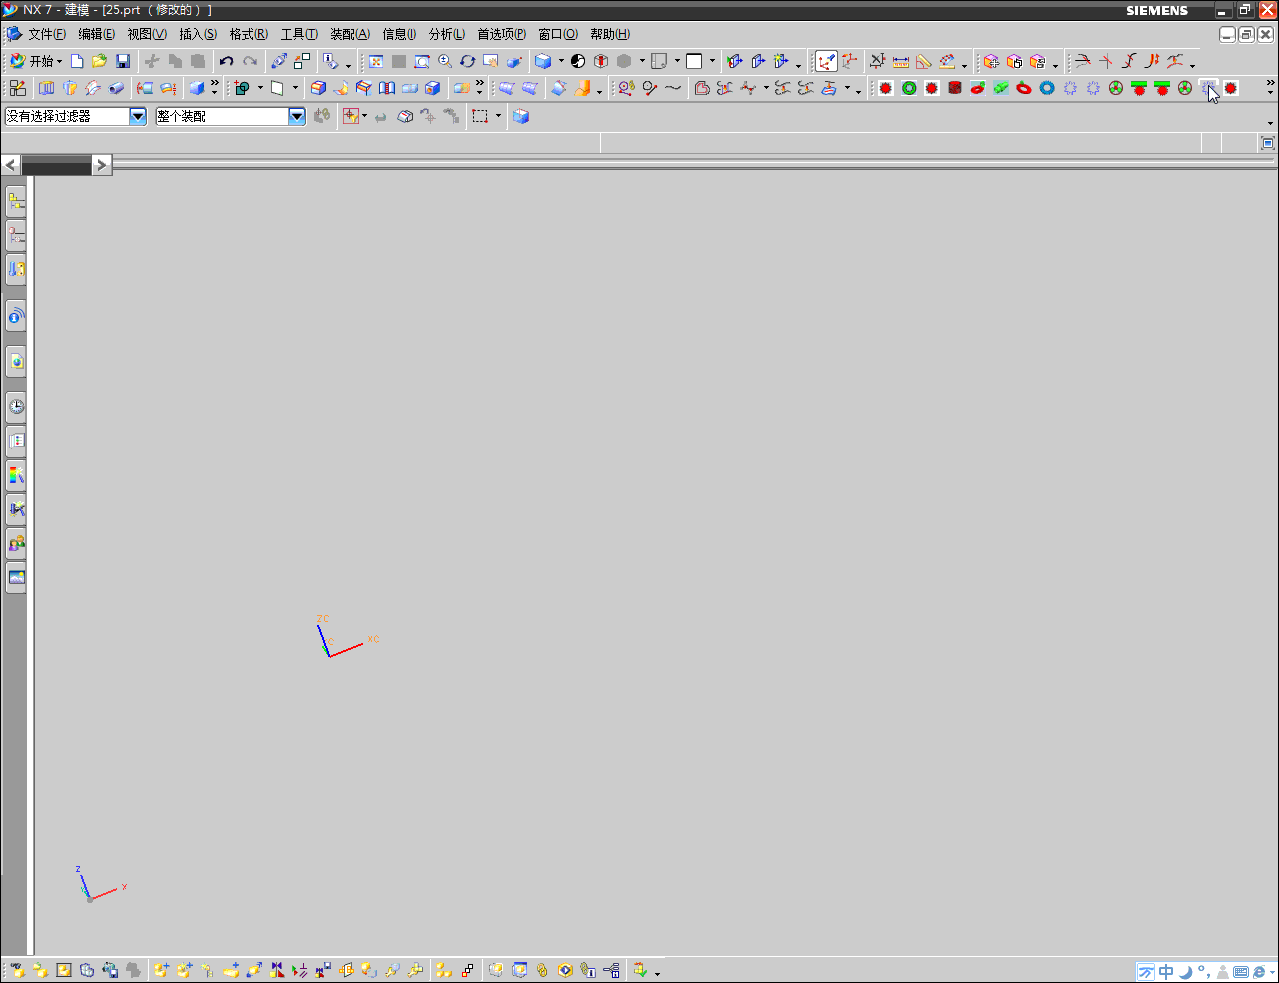
Task: Click the Add Component assembly icon
Action: click(x=161, y=970)
